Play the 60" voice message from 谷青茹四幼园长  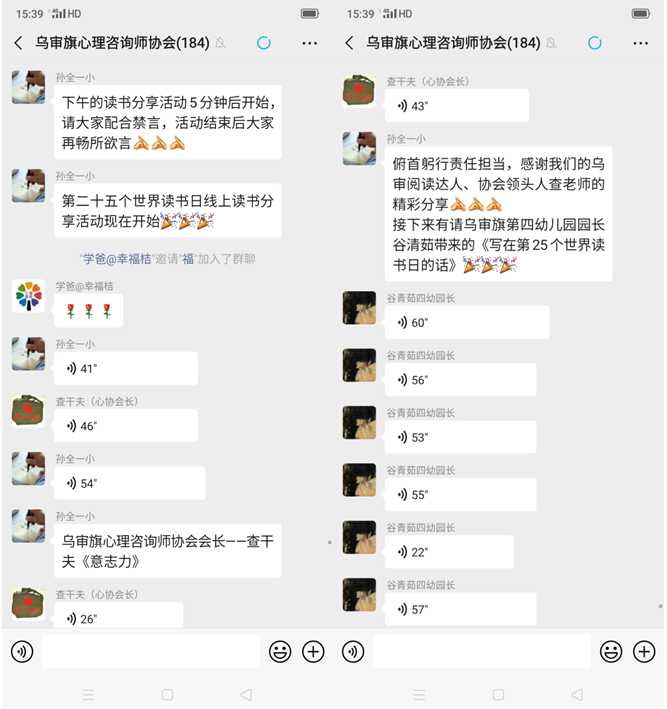[467, 322]
